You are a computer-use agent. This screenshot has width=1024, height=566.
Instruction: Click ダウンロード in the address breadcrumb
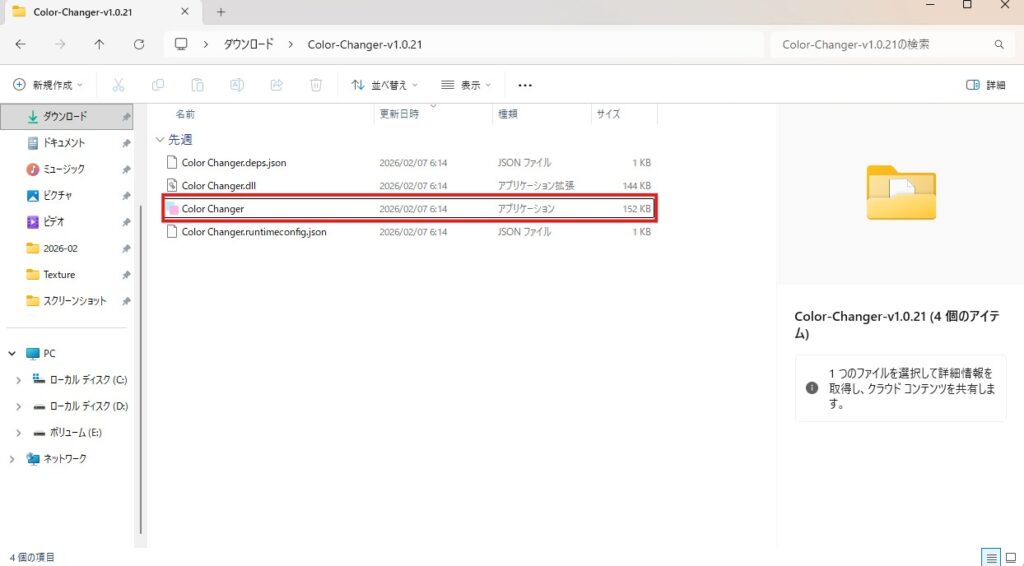[247, 45]
